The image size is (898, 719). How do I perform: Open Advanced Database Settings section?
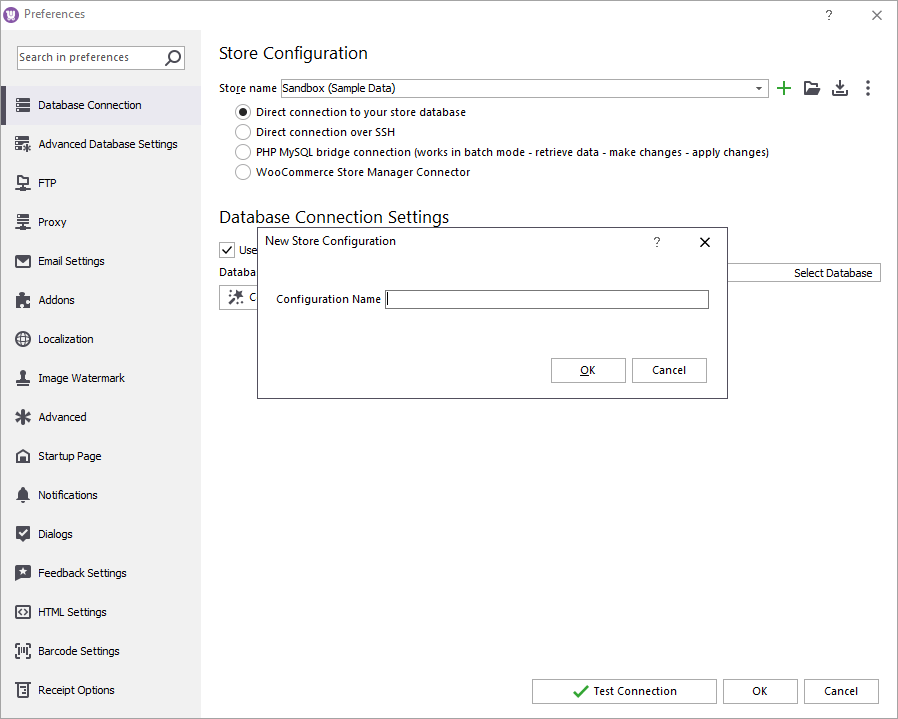[107, 144]
